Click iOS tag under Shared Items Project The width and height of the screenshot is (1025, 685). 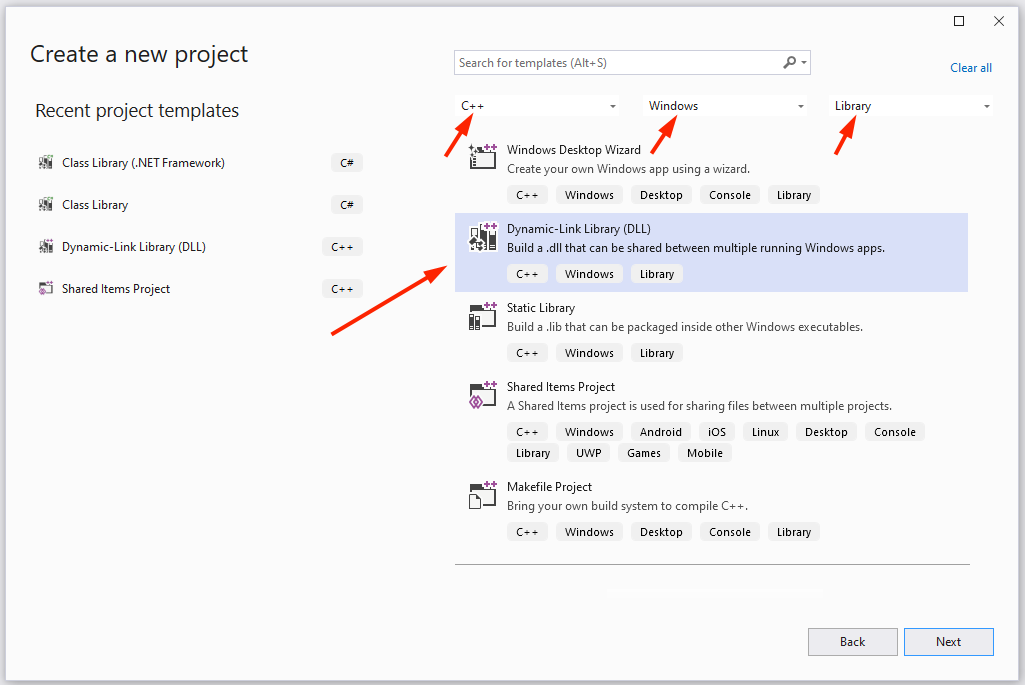click(x=716, y=432)
